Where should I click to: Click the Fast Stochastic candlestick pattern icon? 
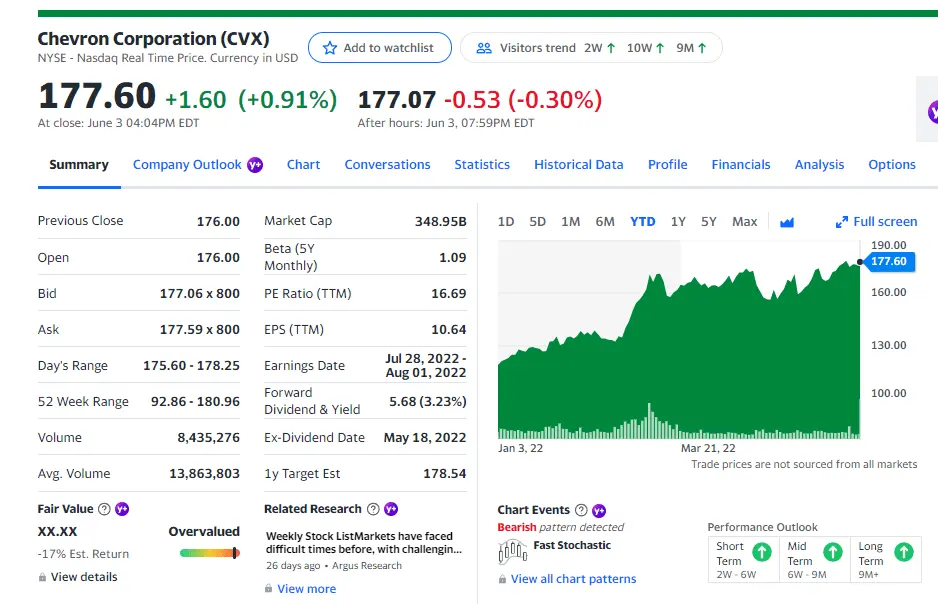click(x=512, y=550)
